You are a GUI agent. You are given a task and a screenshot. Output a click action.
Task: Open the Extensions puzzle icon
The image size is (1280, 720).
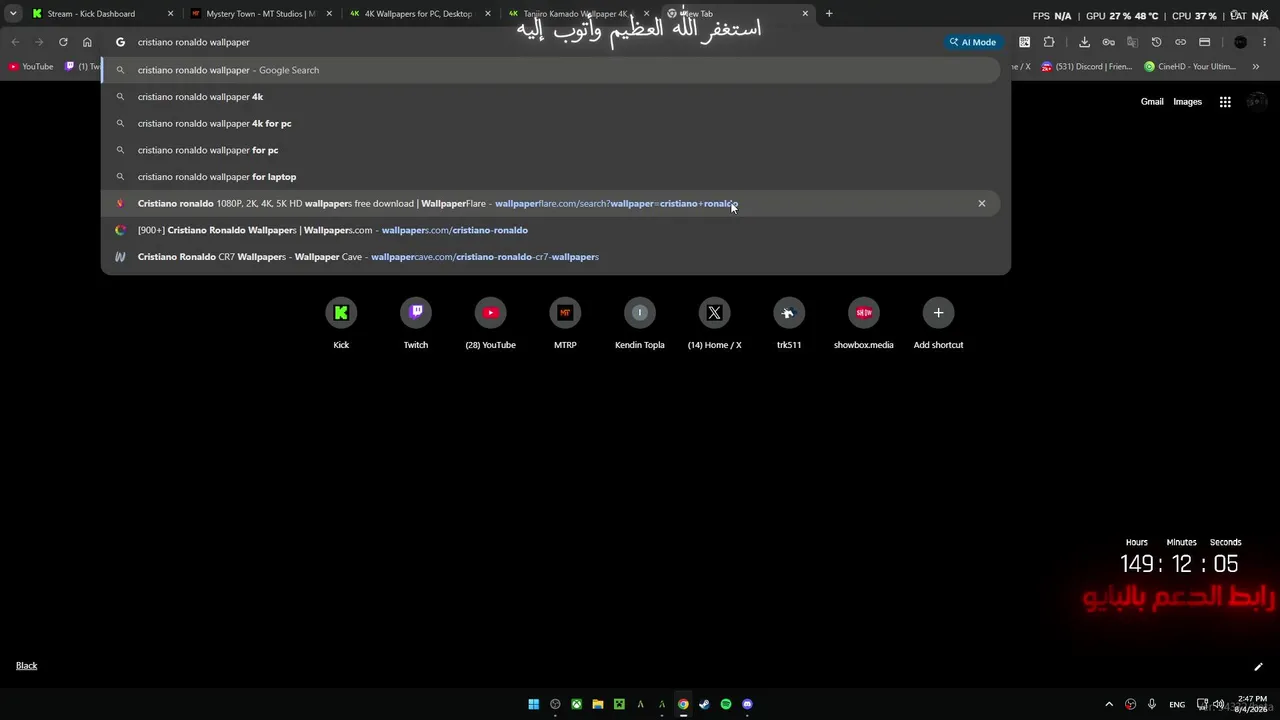[1049, 42]
